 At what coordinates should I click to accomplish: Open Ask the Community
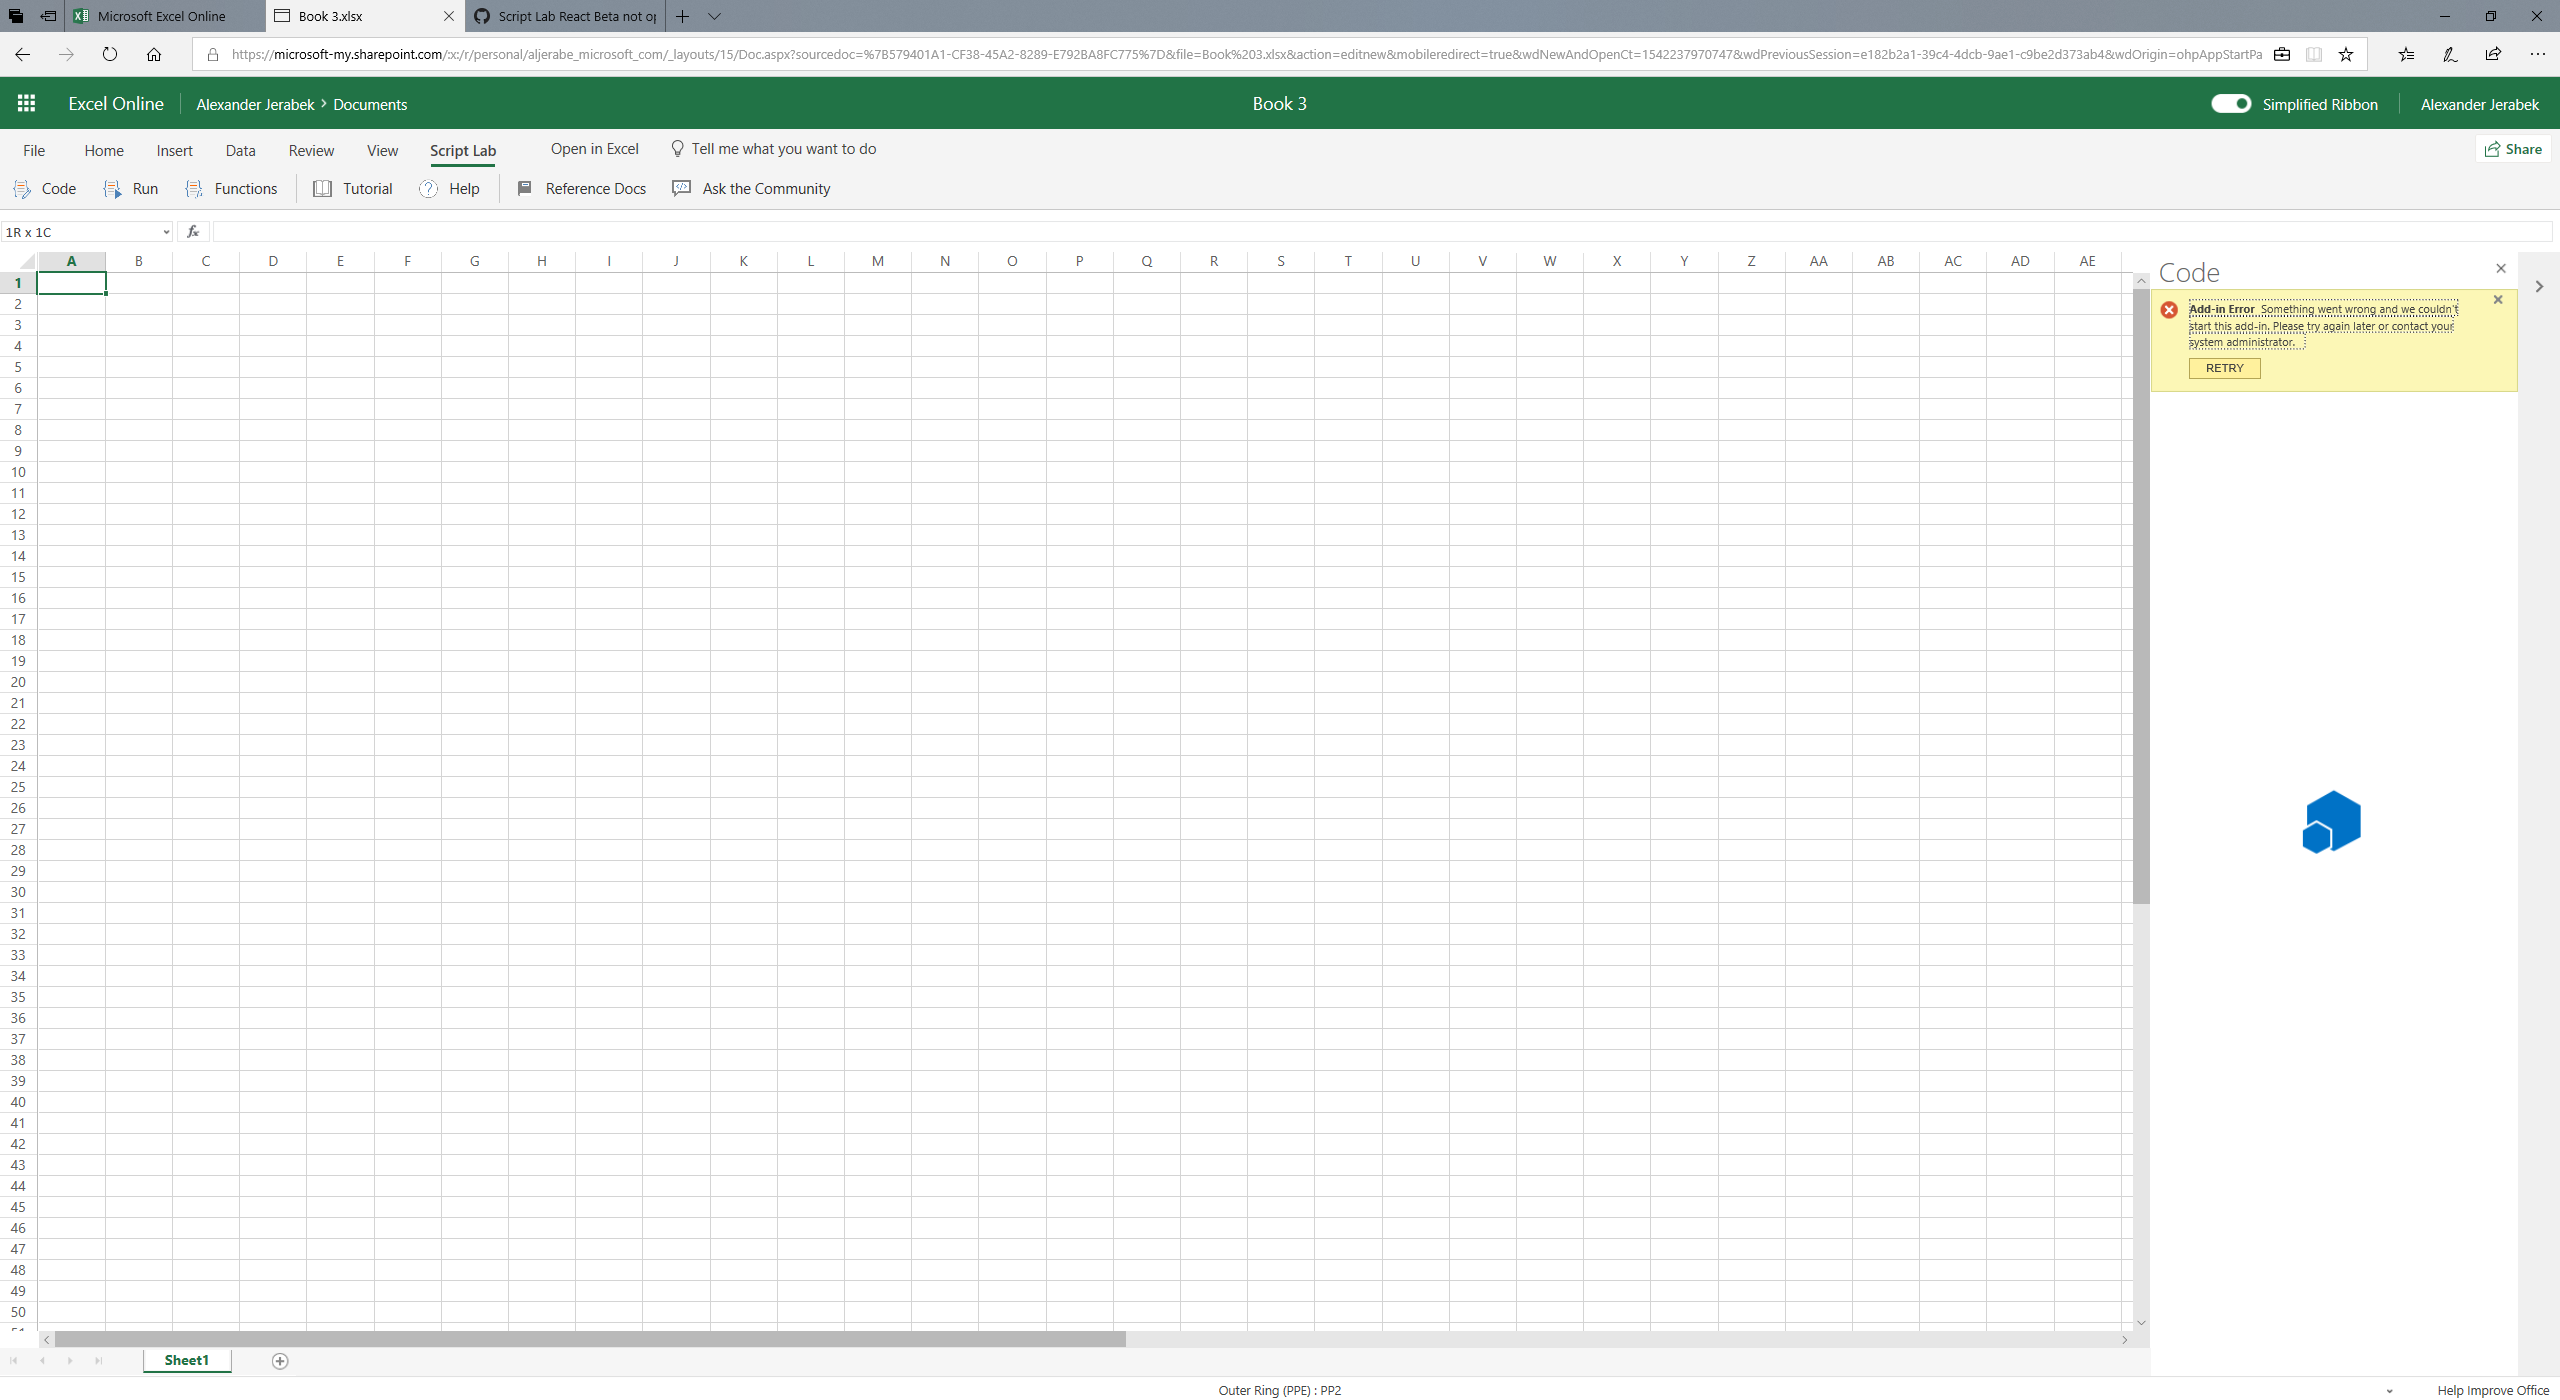click(x=751, y=188)
